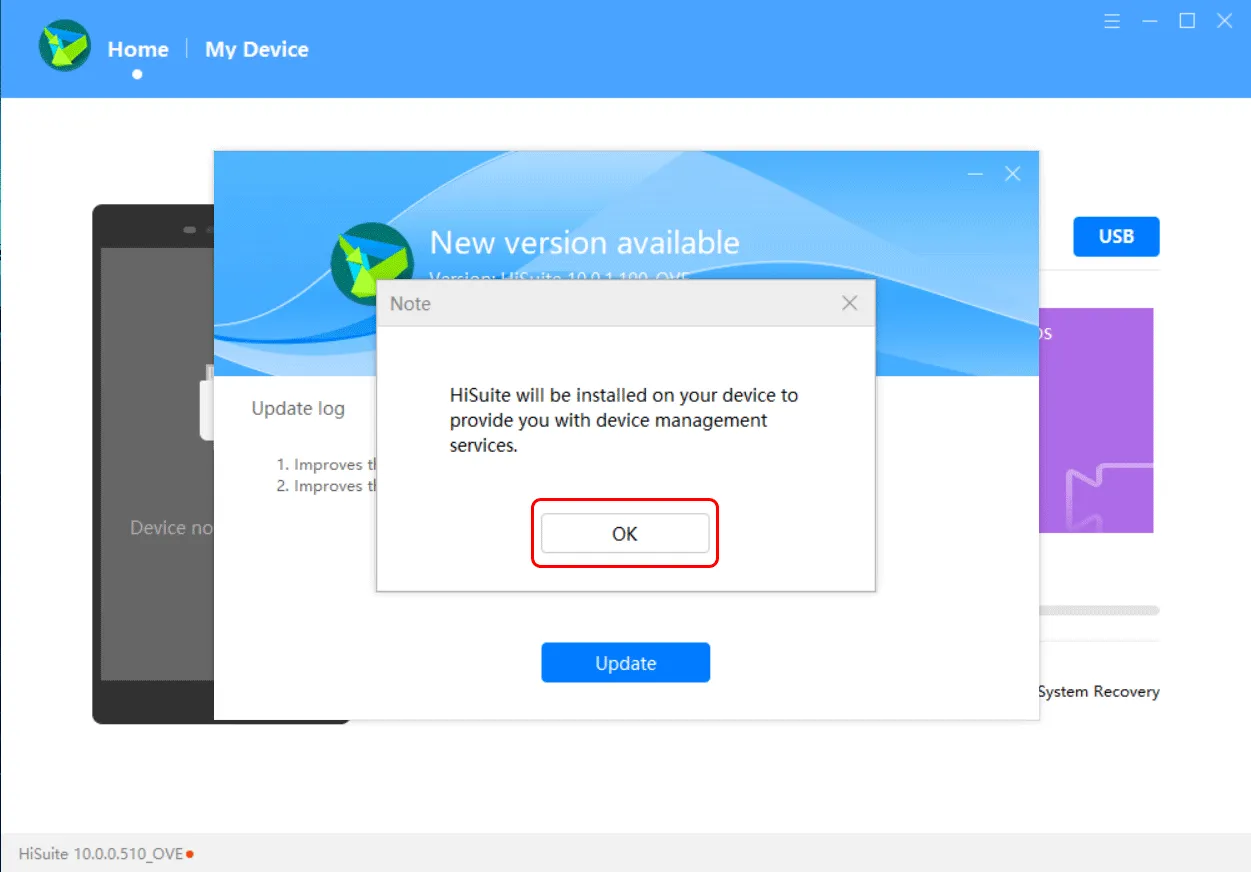Close the New version available dialog
Image resolution: width=1251 pixels, height=872 pixels.
point(1012,174)
